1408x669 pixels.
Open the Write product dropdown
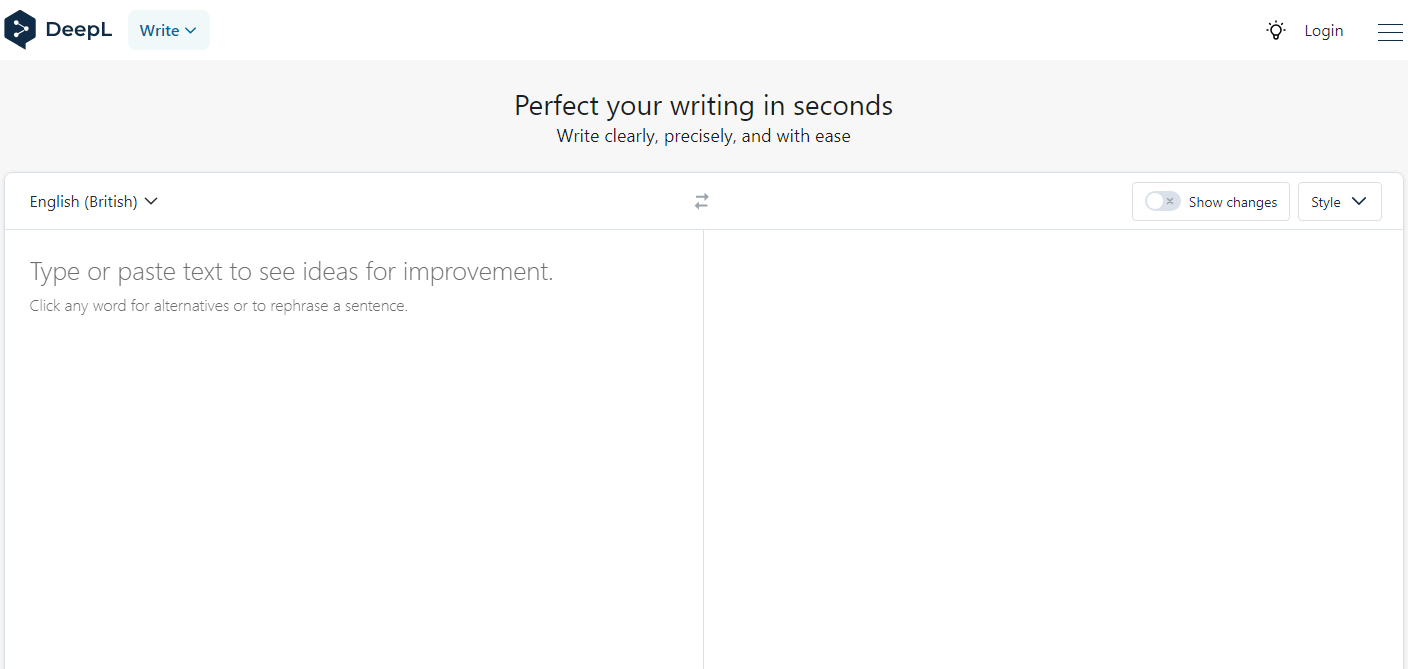pyautogui.click(x=168, y=30)
